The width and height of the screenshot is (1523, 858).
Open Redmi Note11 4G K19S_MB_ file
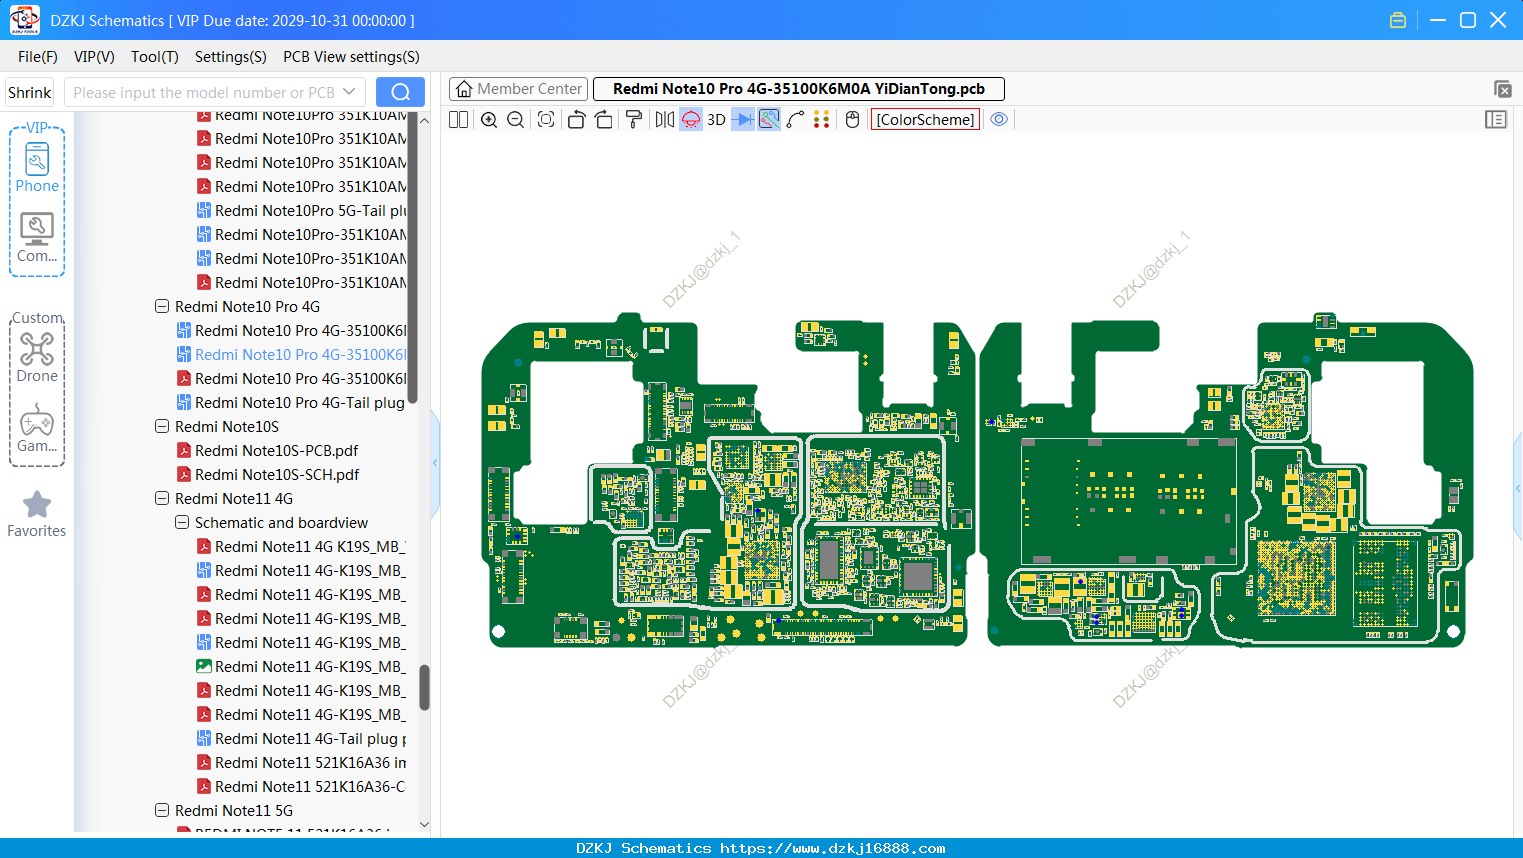(x=300, y=547)
